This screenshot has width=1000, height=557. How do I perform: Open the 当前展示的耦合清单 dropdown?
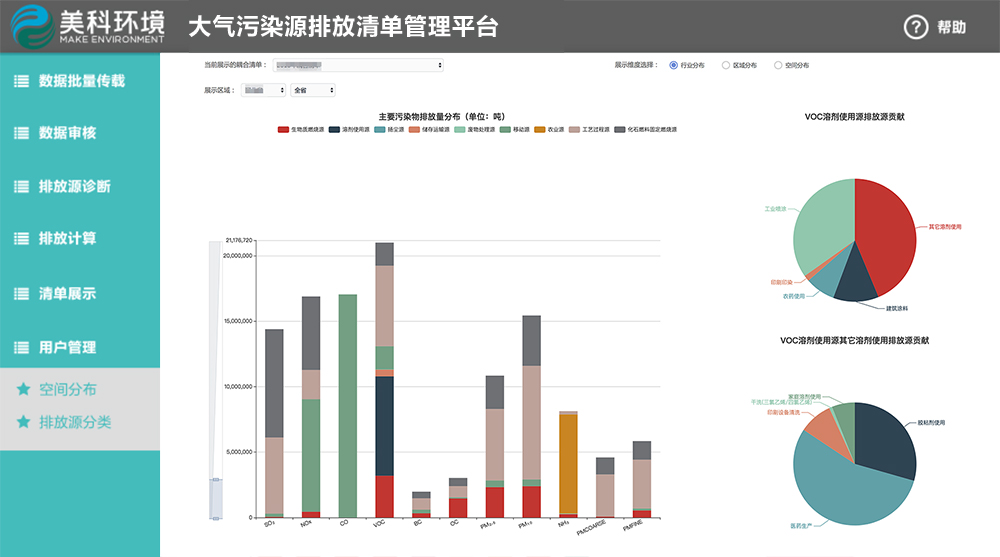pyautogui.click(x=358, y=65)
